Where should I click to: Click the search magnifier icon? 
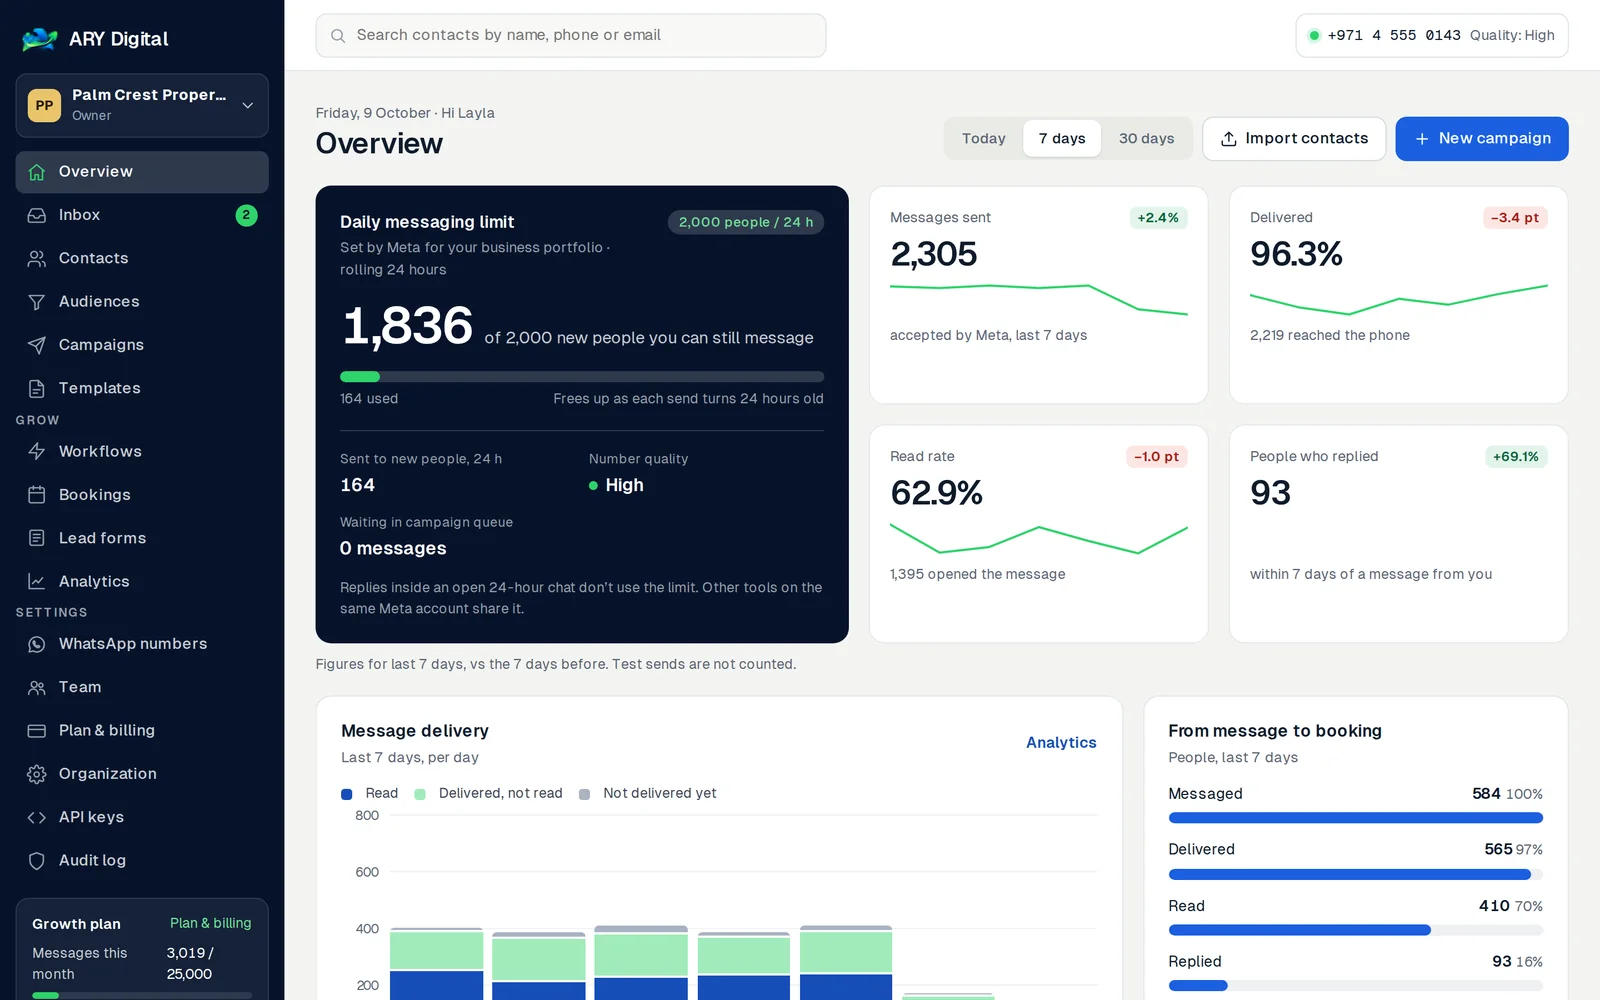338,36
